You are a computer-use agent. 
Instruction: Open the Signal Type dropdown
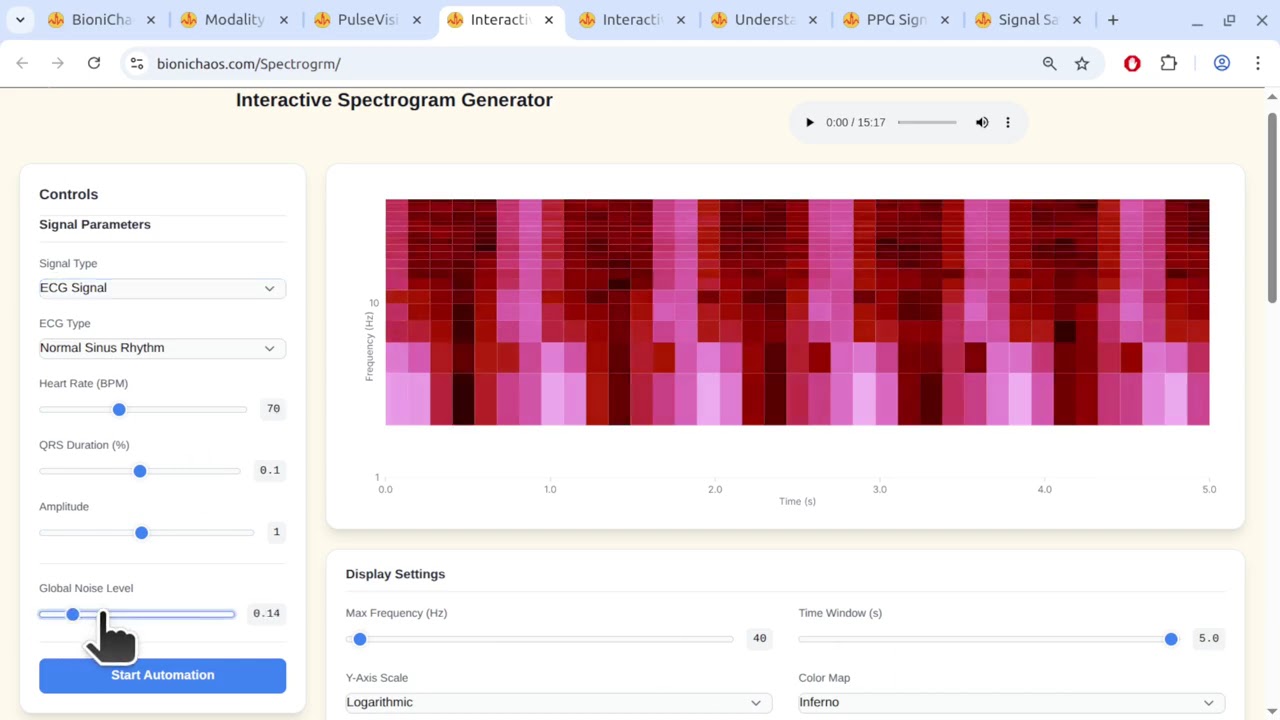coord(162,288)
